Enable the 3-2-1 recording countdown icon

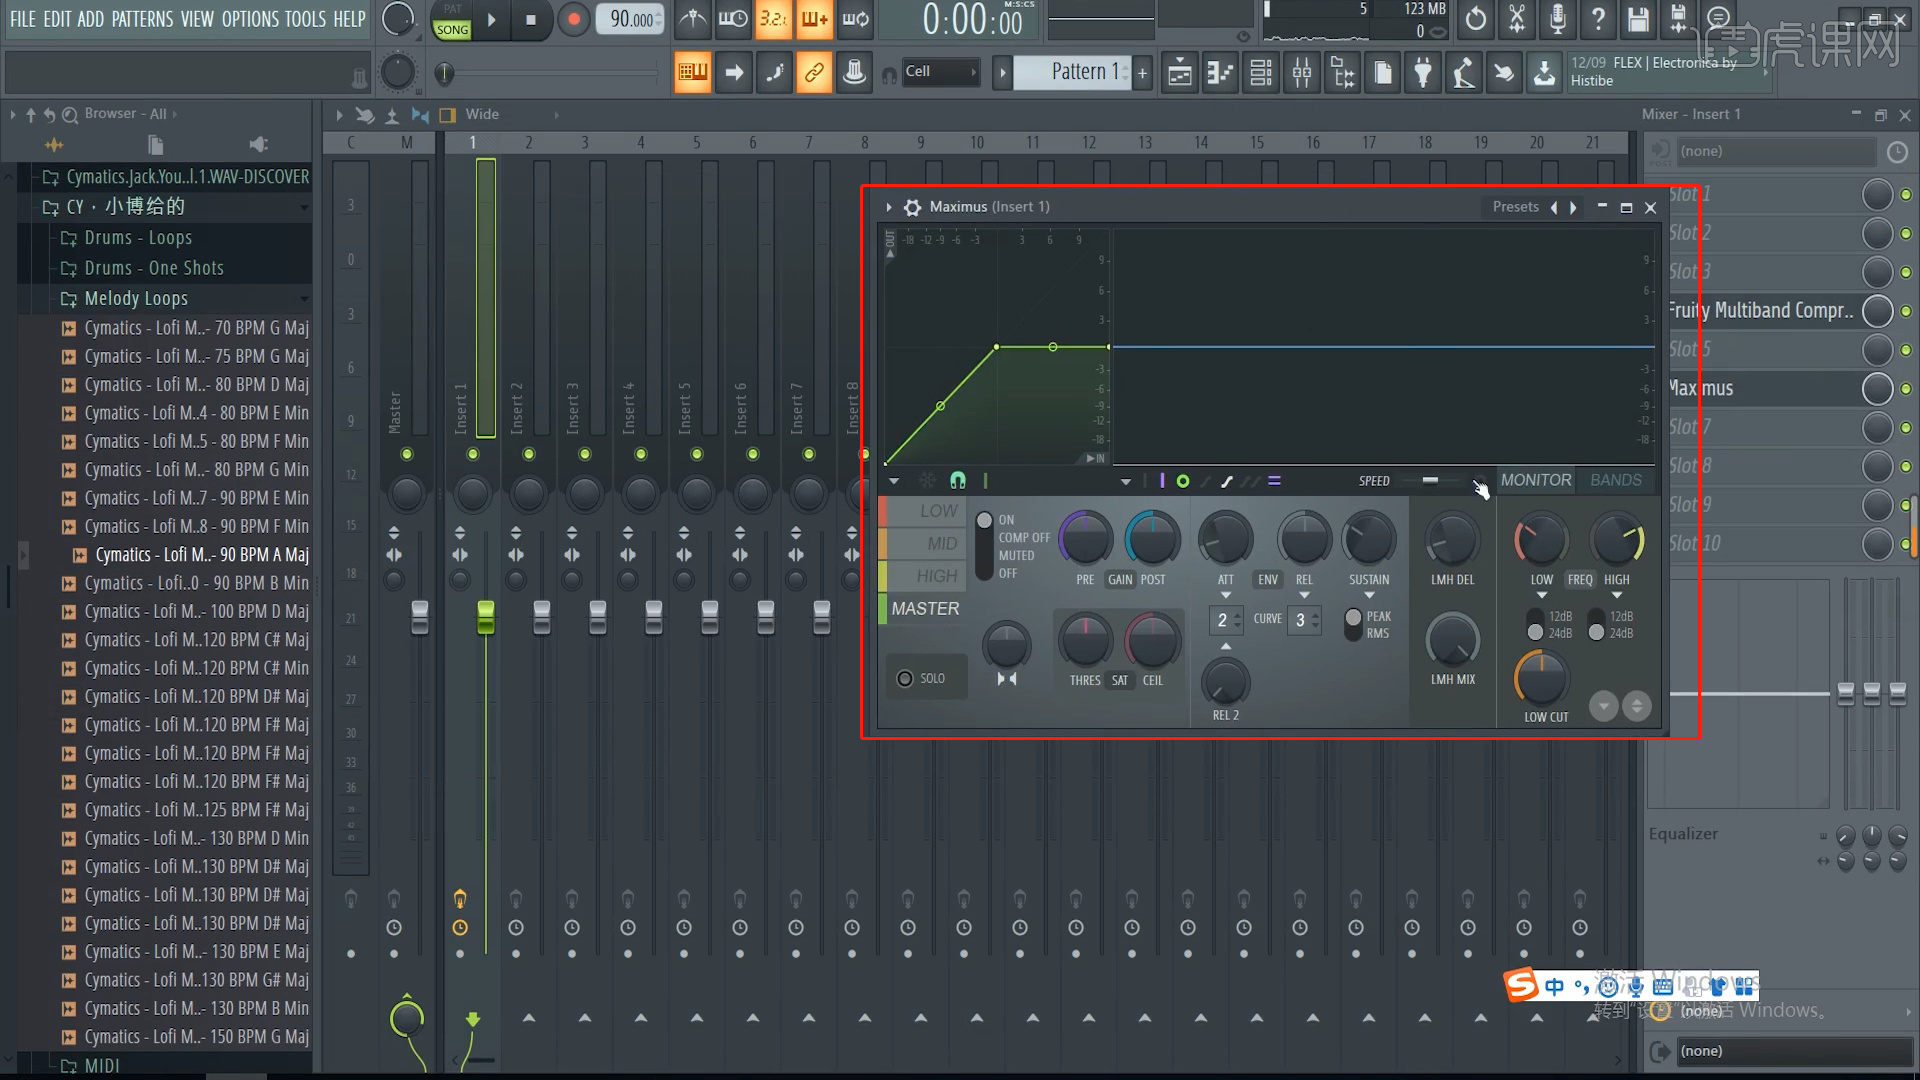tap(773, 20)
